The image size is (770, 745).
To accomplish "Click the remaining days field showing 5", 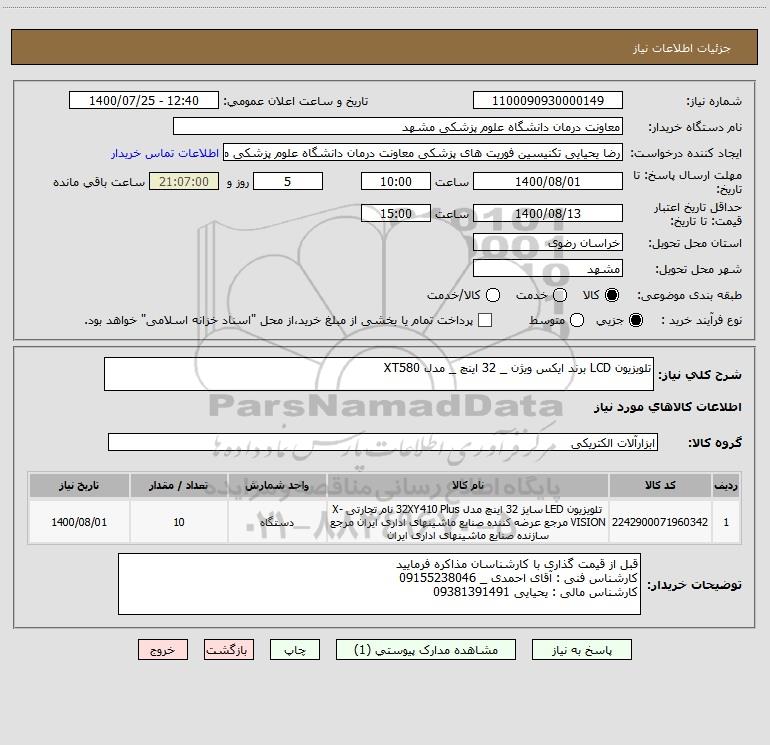I will tap(288, 182).
